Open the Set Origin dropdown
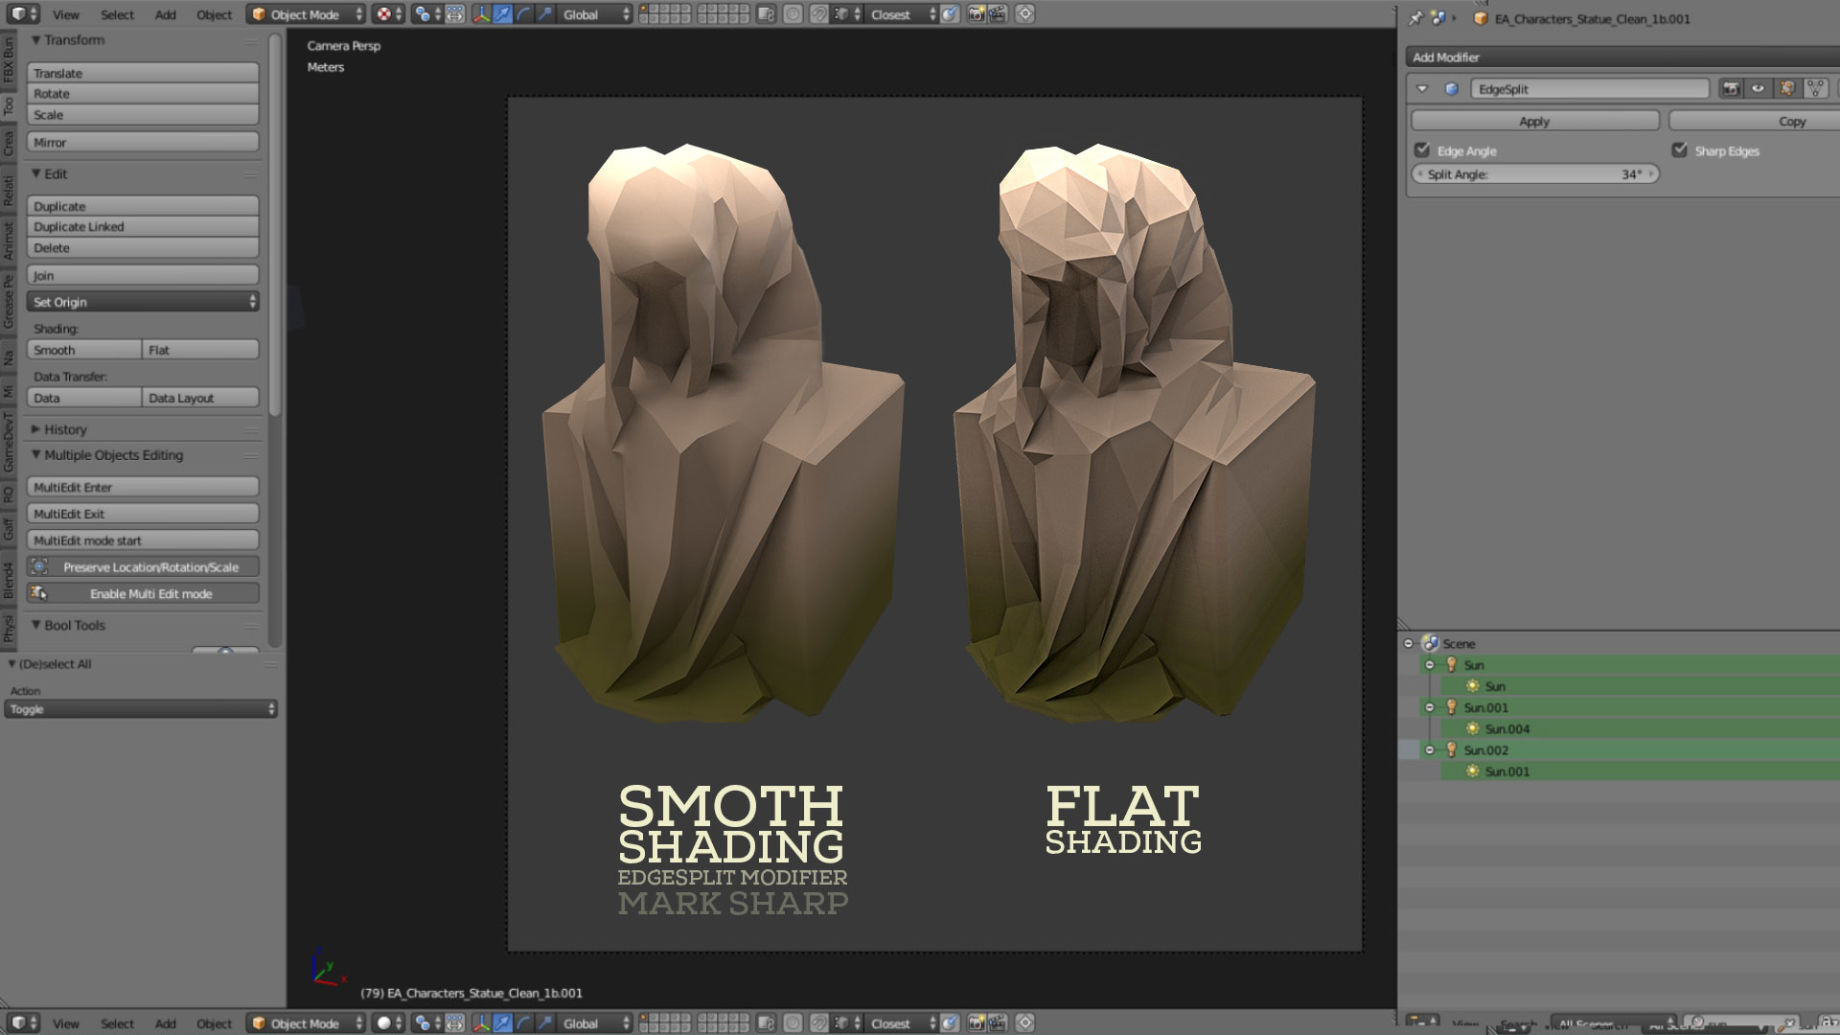 [143, 302]
